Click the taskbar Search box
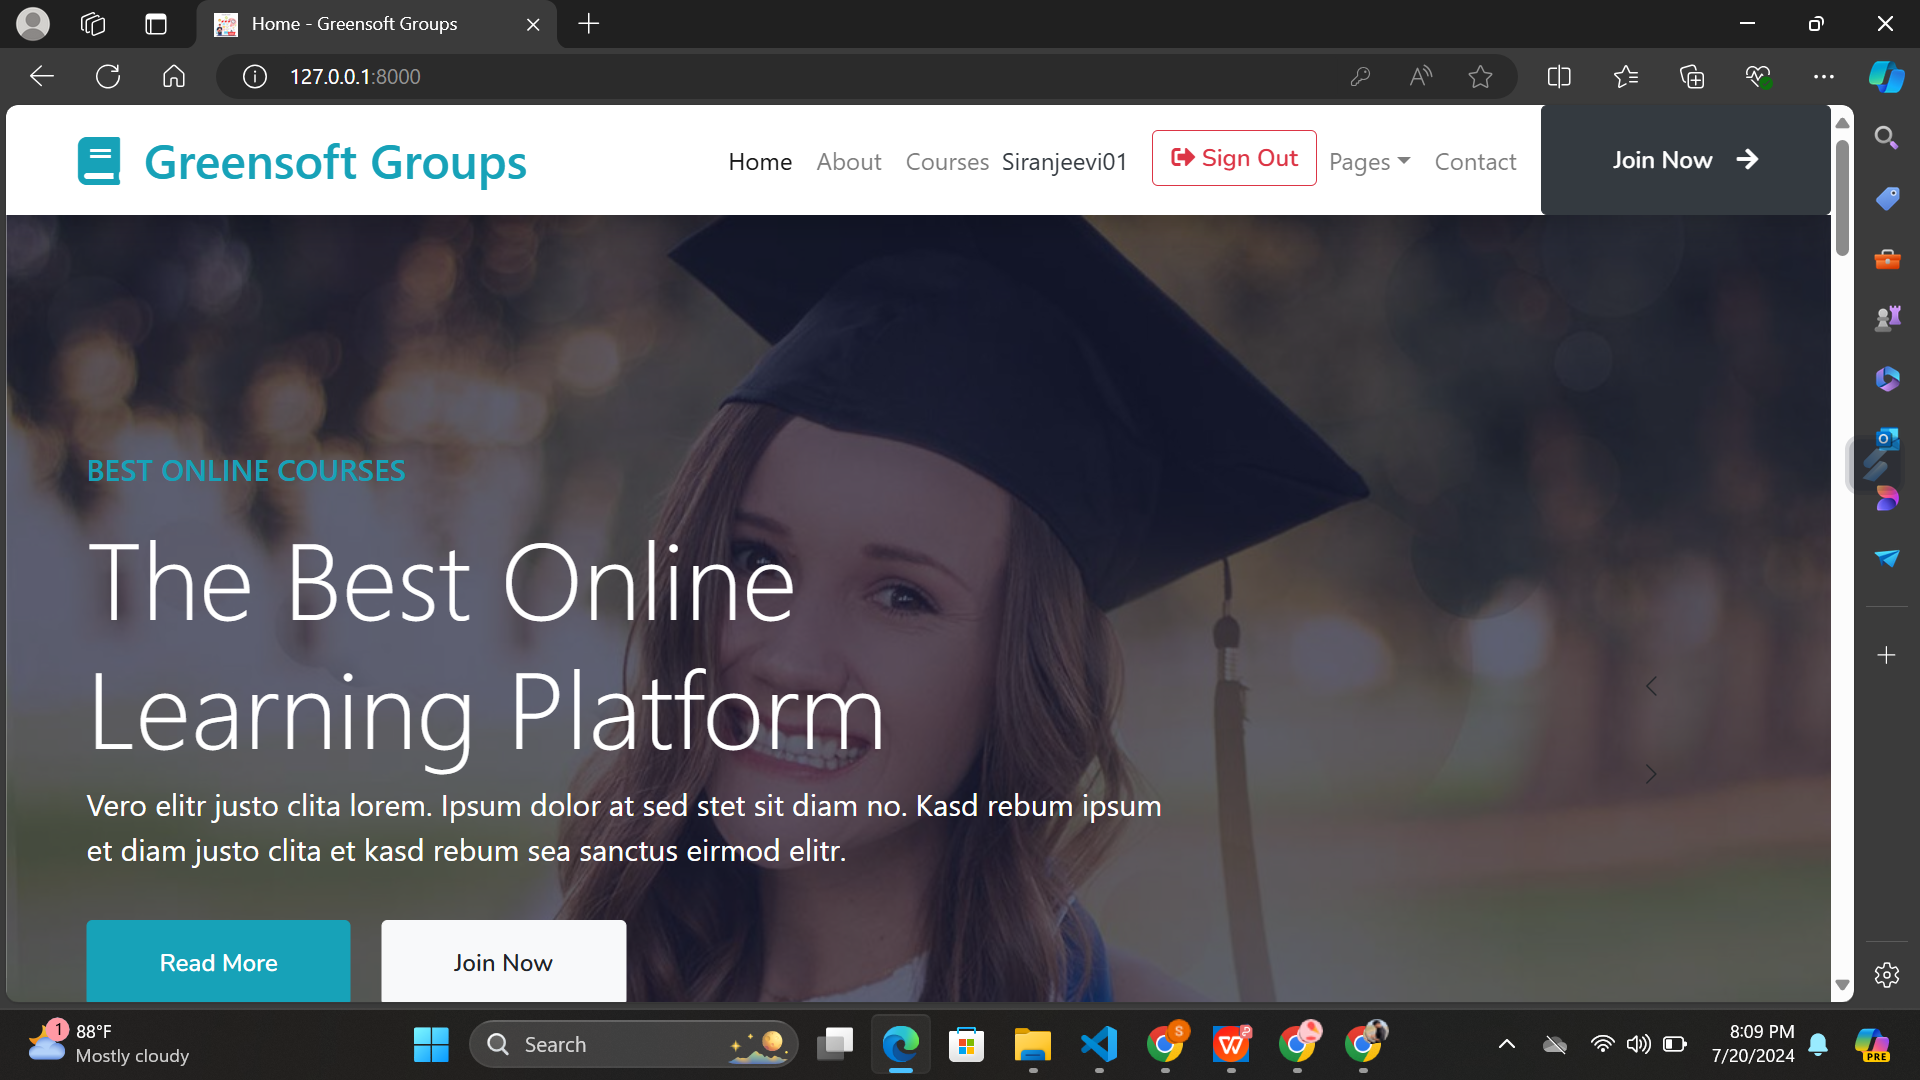Image resolution: width=1920 pixels, height=1080 pixels. point(634,1045)
